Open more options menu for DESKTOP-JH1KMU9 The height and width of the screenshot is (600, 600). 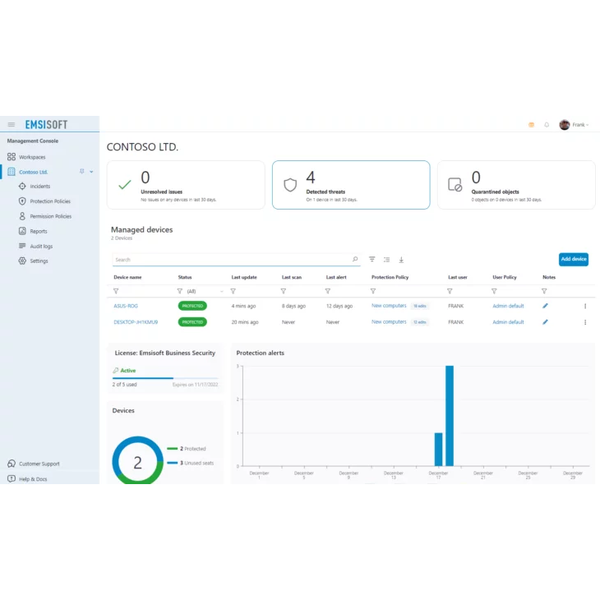point(585,323)
